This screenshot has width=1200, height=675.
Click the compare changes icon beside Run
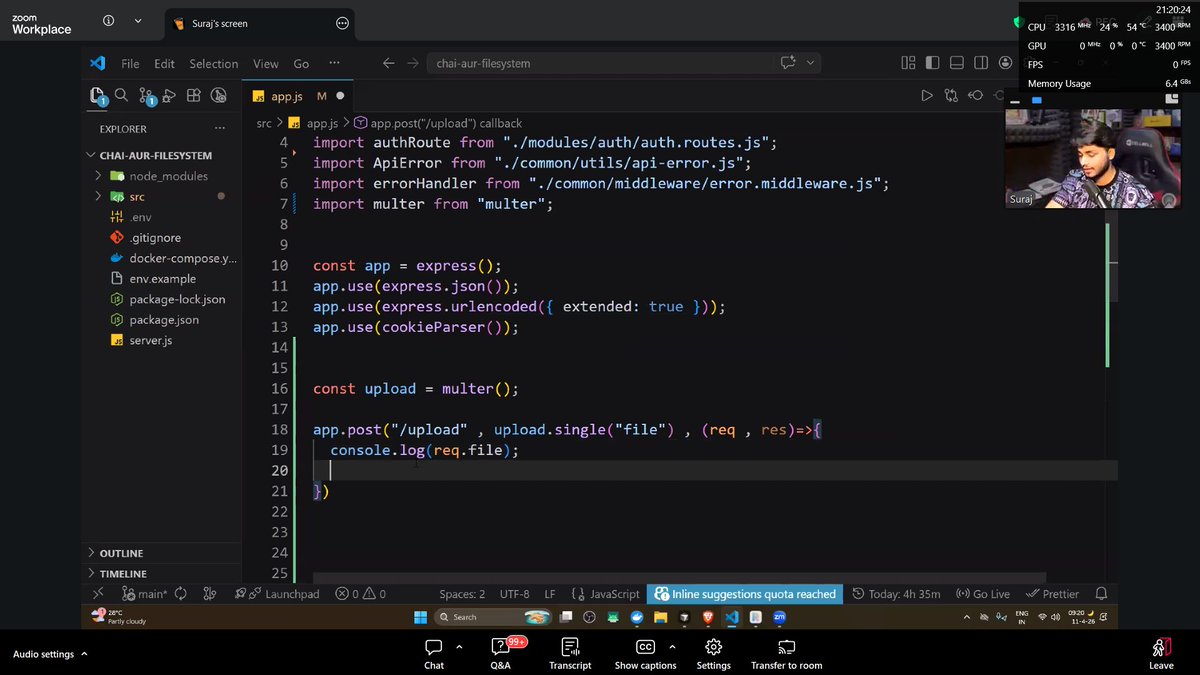click(x=950, y=96)
